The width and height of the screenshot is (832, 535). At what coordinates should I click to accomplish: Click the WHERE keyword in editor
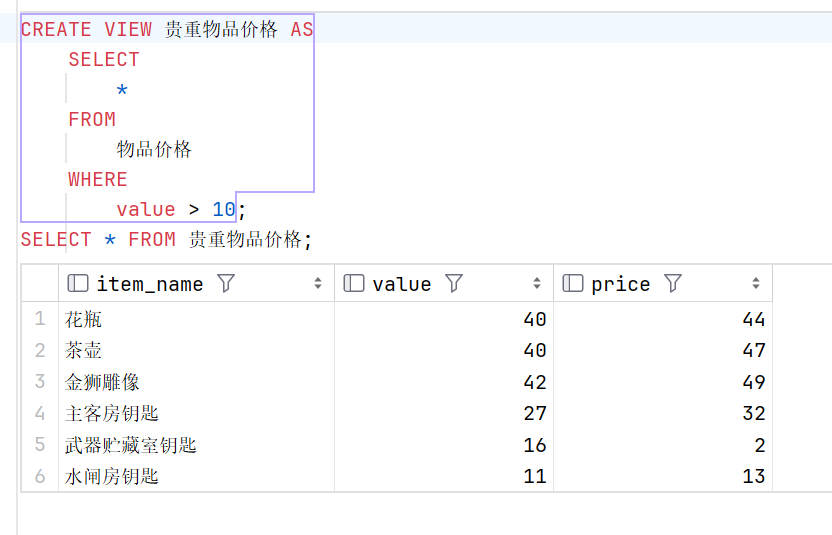[98, 179]
